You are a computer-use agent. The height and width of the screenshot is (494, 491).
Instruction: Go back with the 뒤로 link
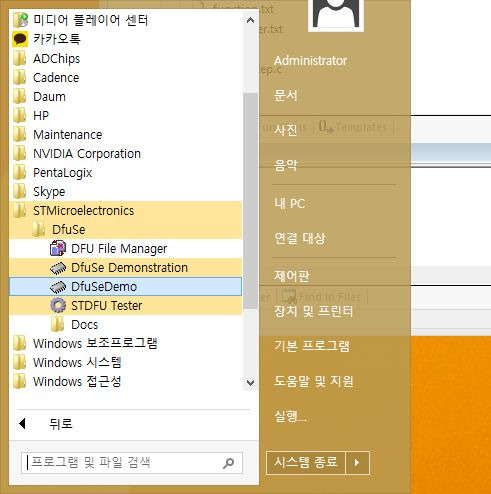point(61,424)
